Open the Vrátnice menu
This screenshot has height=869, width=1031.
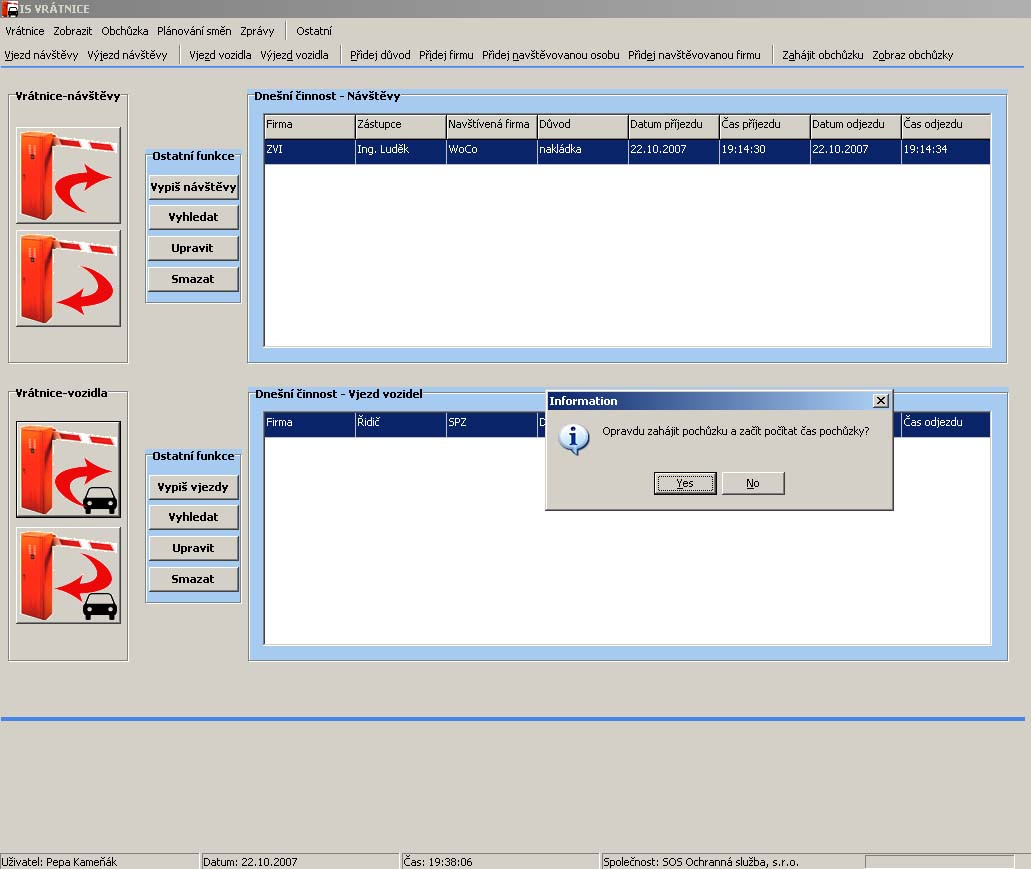pos(25,31)
